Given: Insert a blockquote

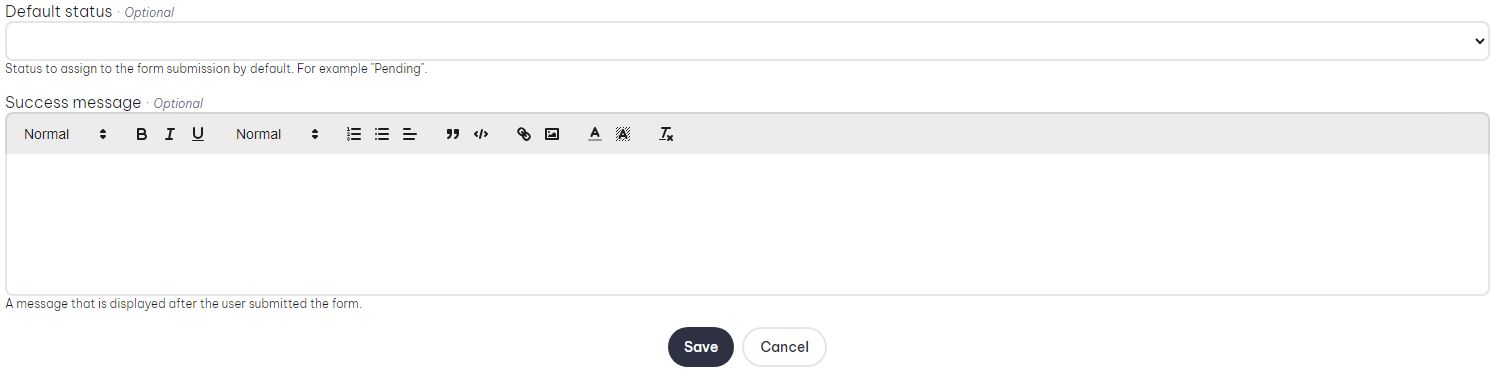Looking at the screenshot, I should [453, 134].
